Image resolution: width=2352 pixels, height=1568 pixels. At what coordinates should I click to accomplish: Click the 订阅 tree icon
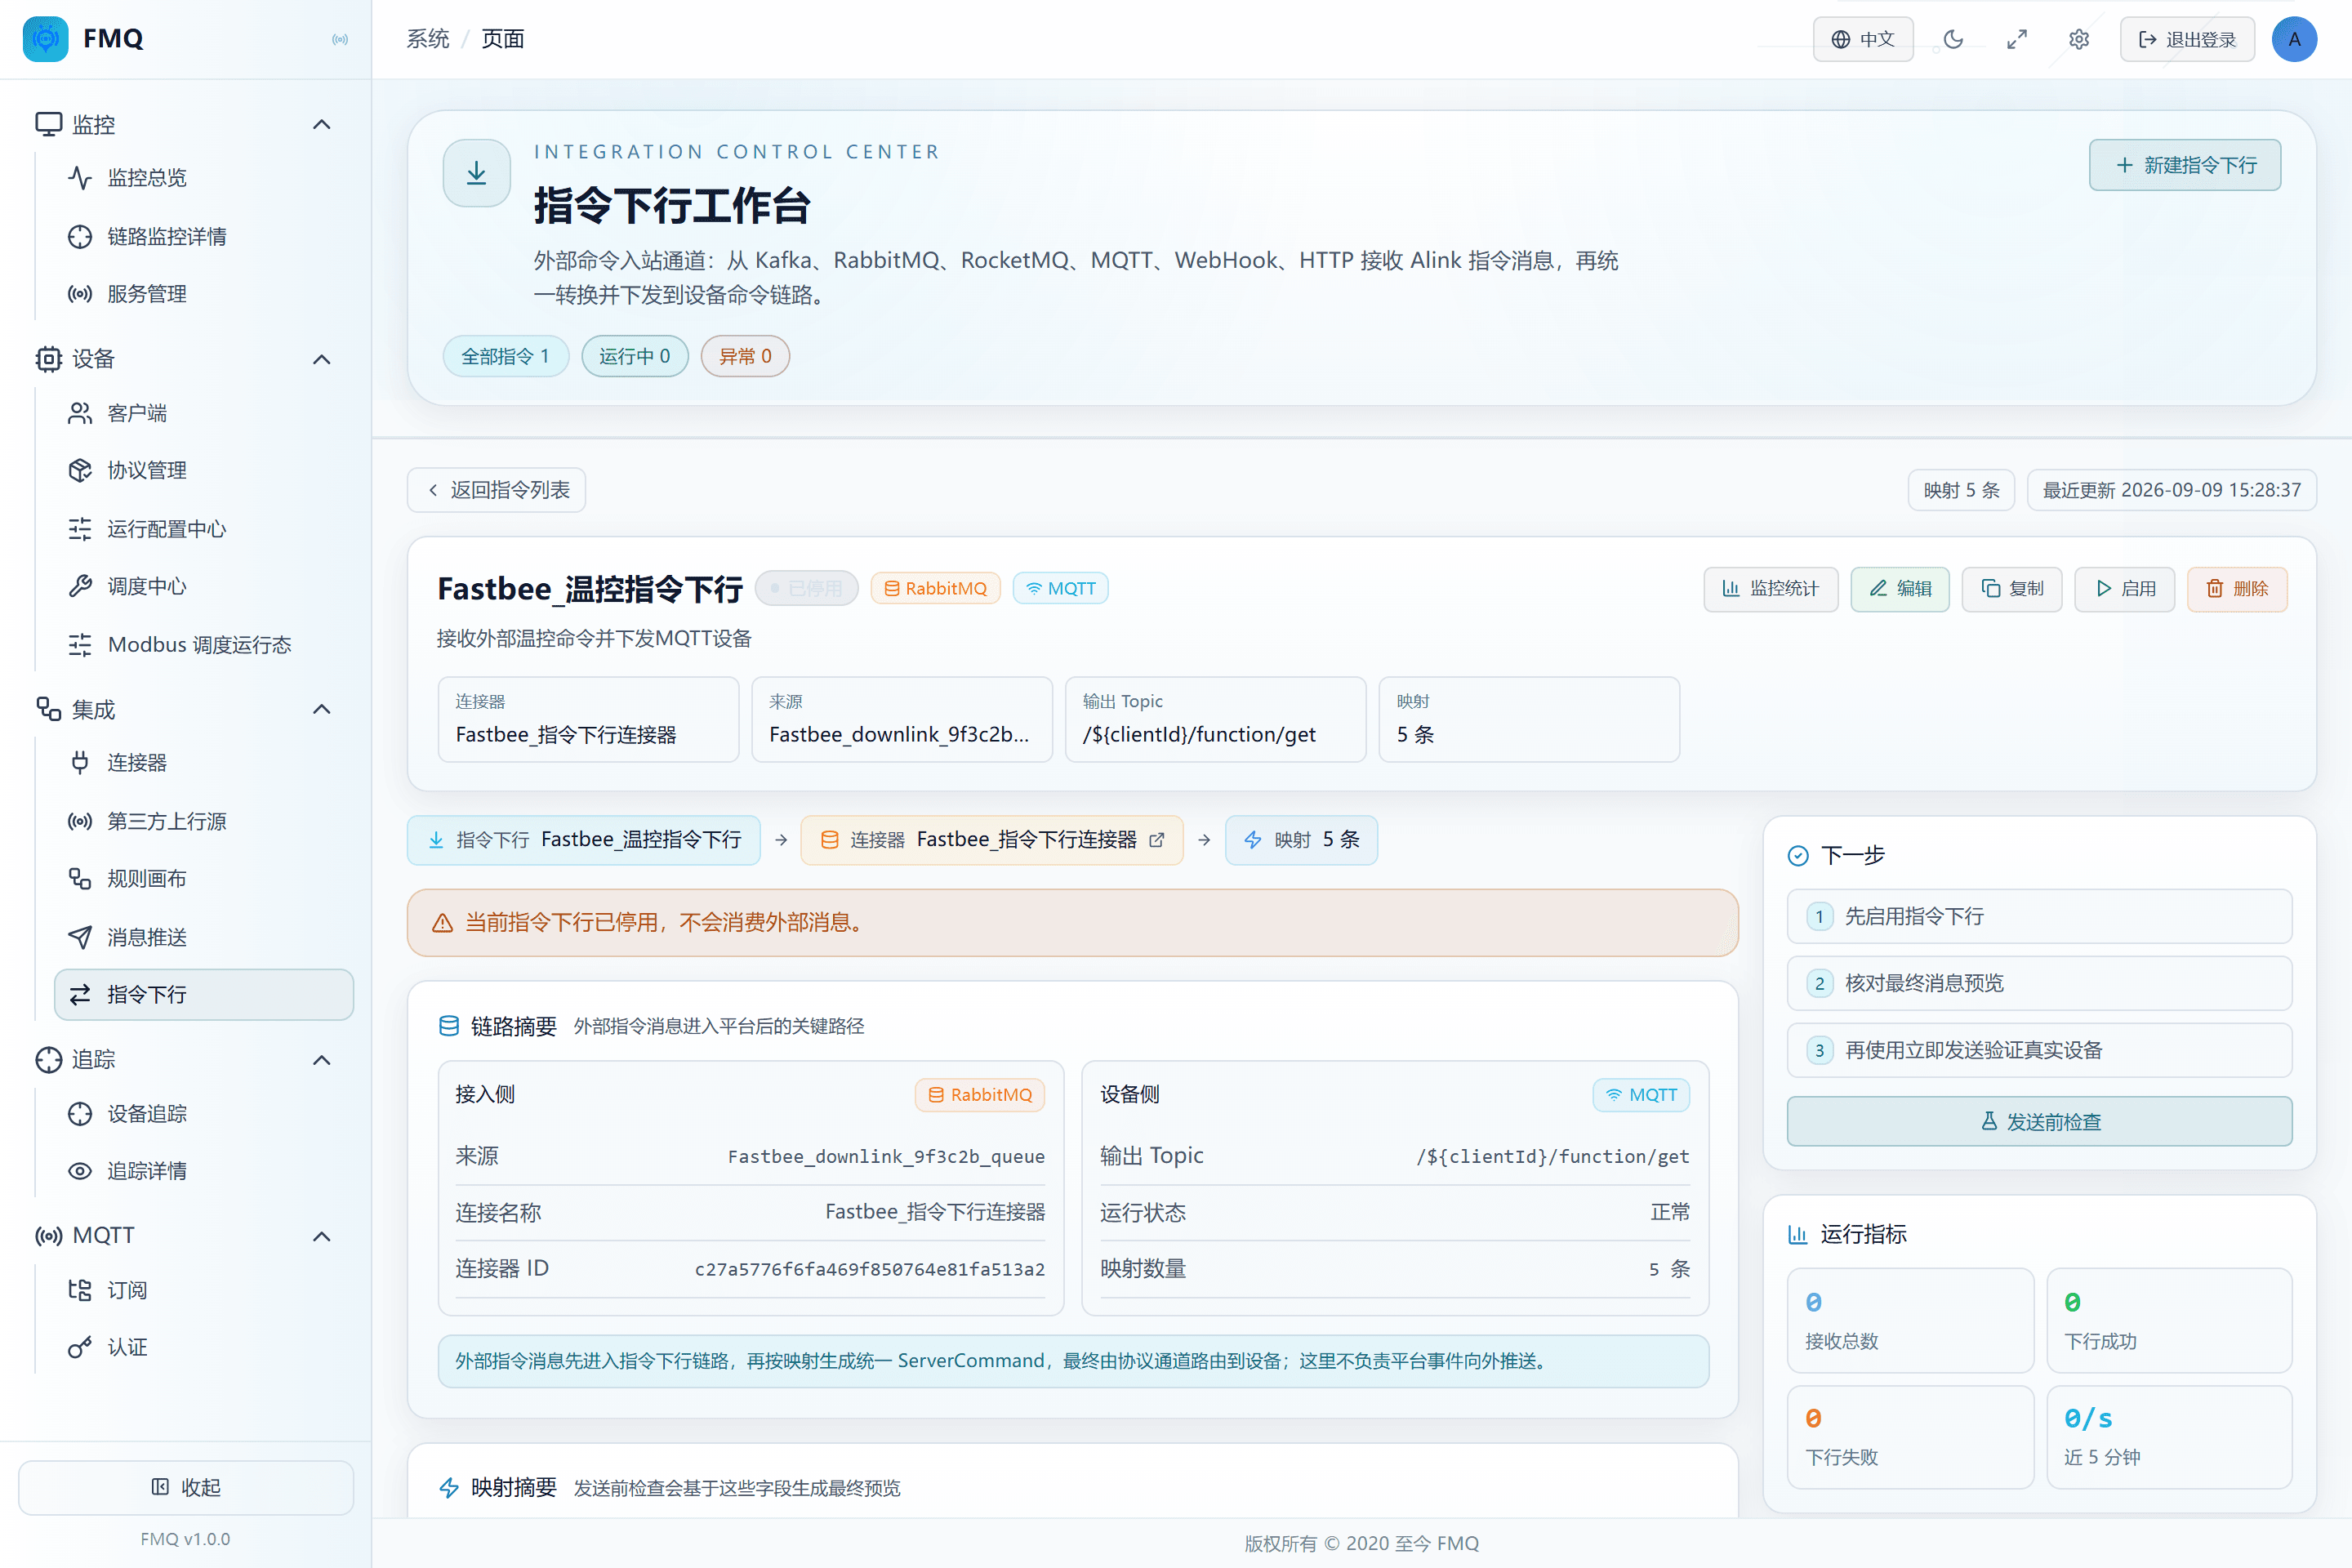pyautogui.click(x=80, y=1290)
